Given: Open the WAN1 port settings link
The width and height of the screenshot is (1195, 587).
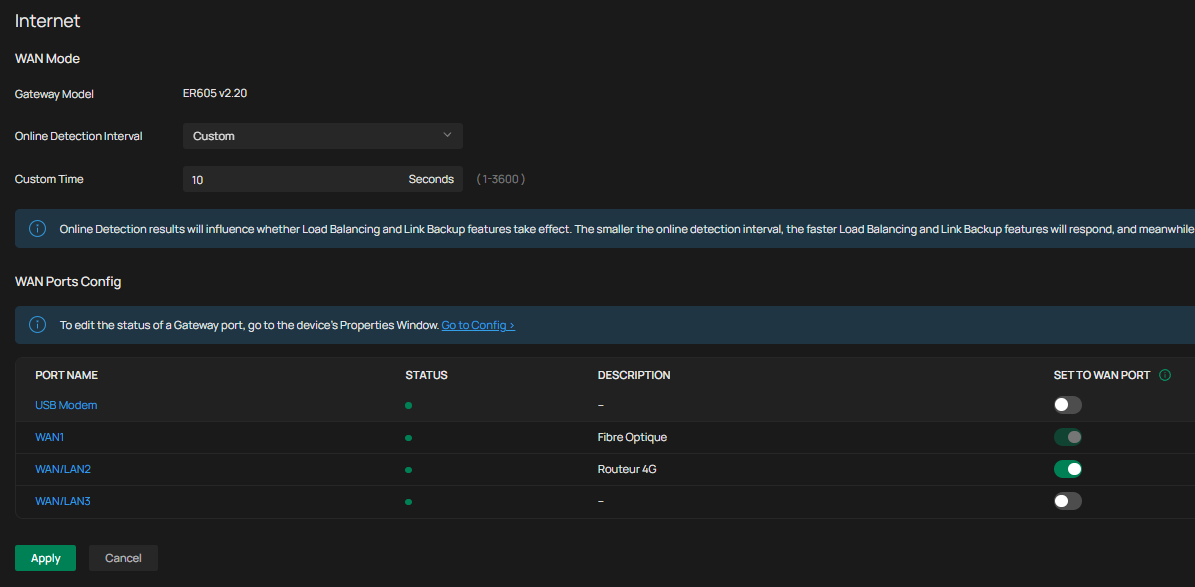Looking at the screenshot, I should (x=49, y=437).
